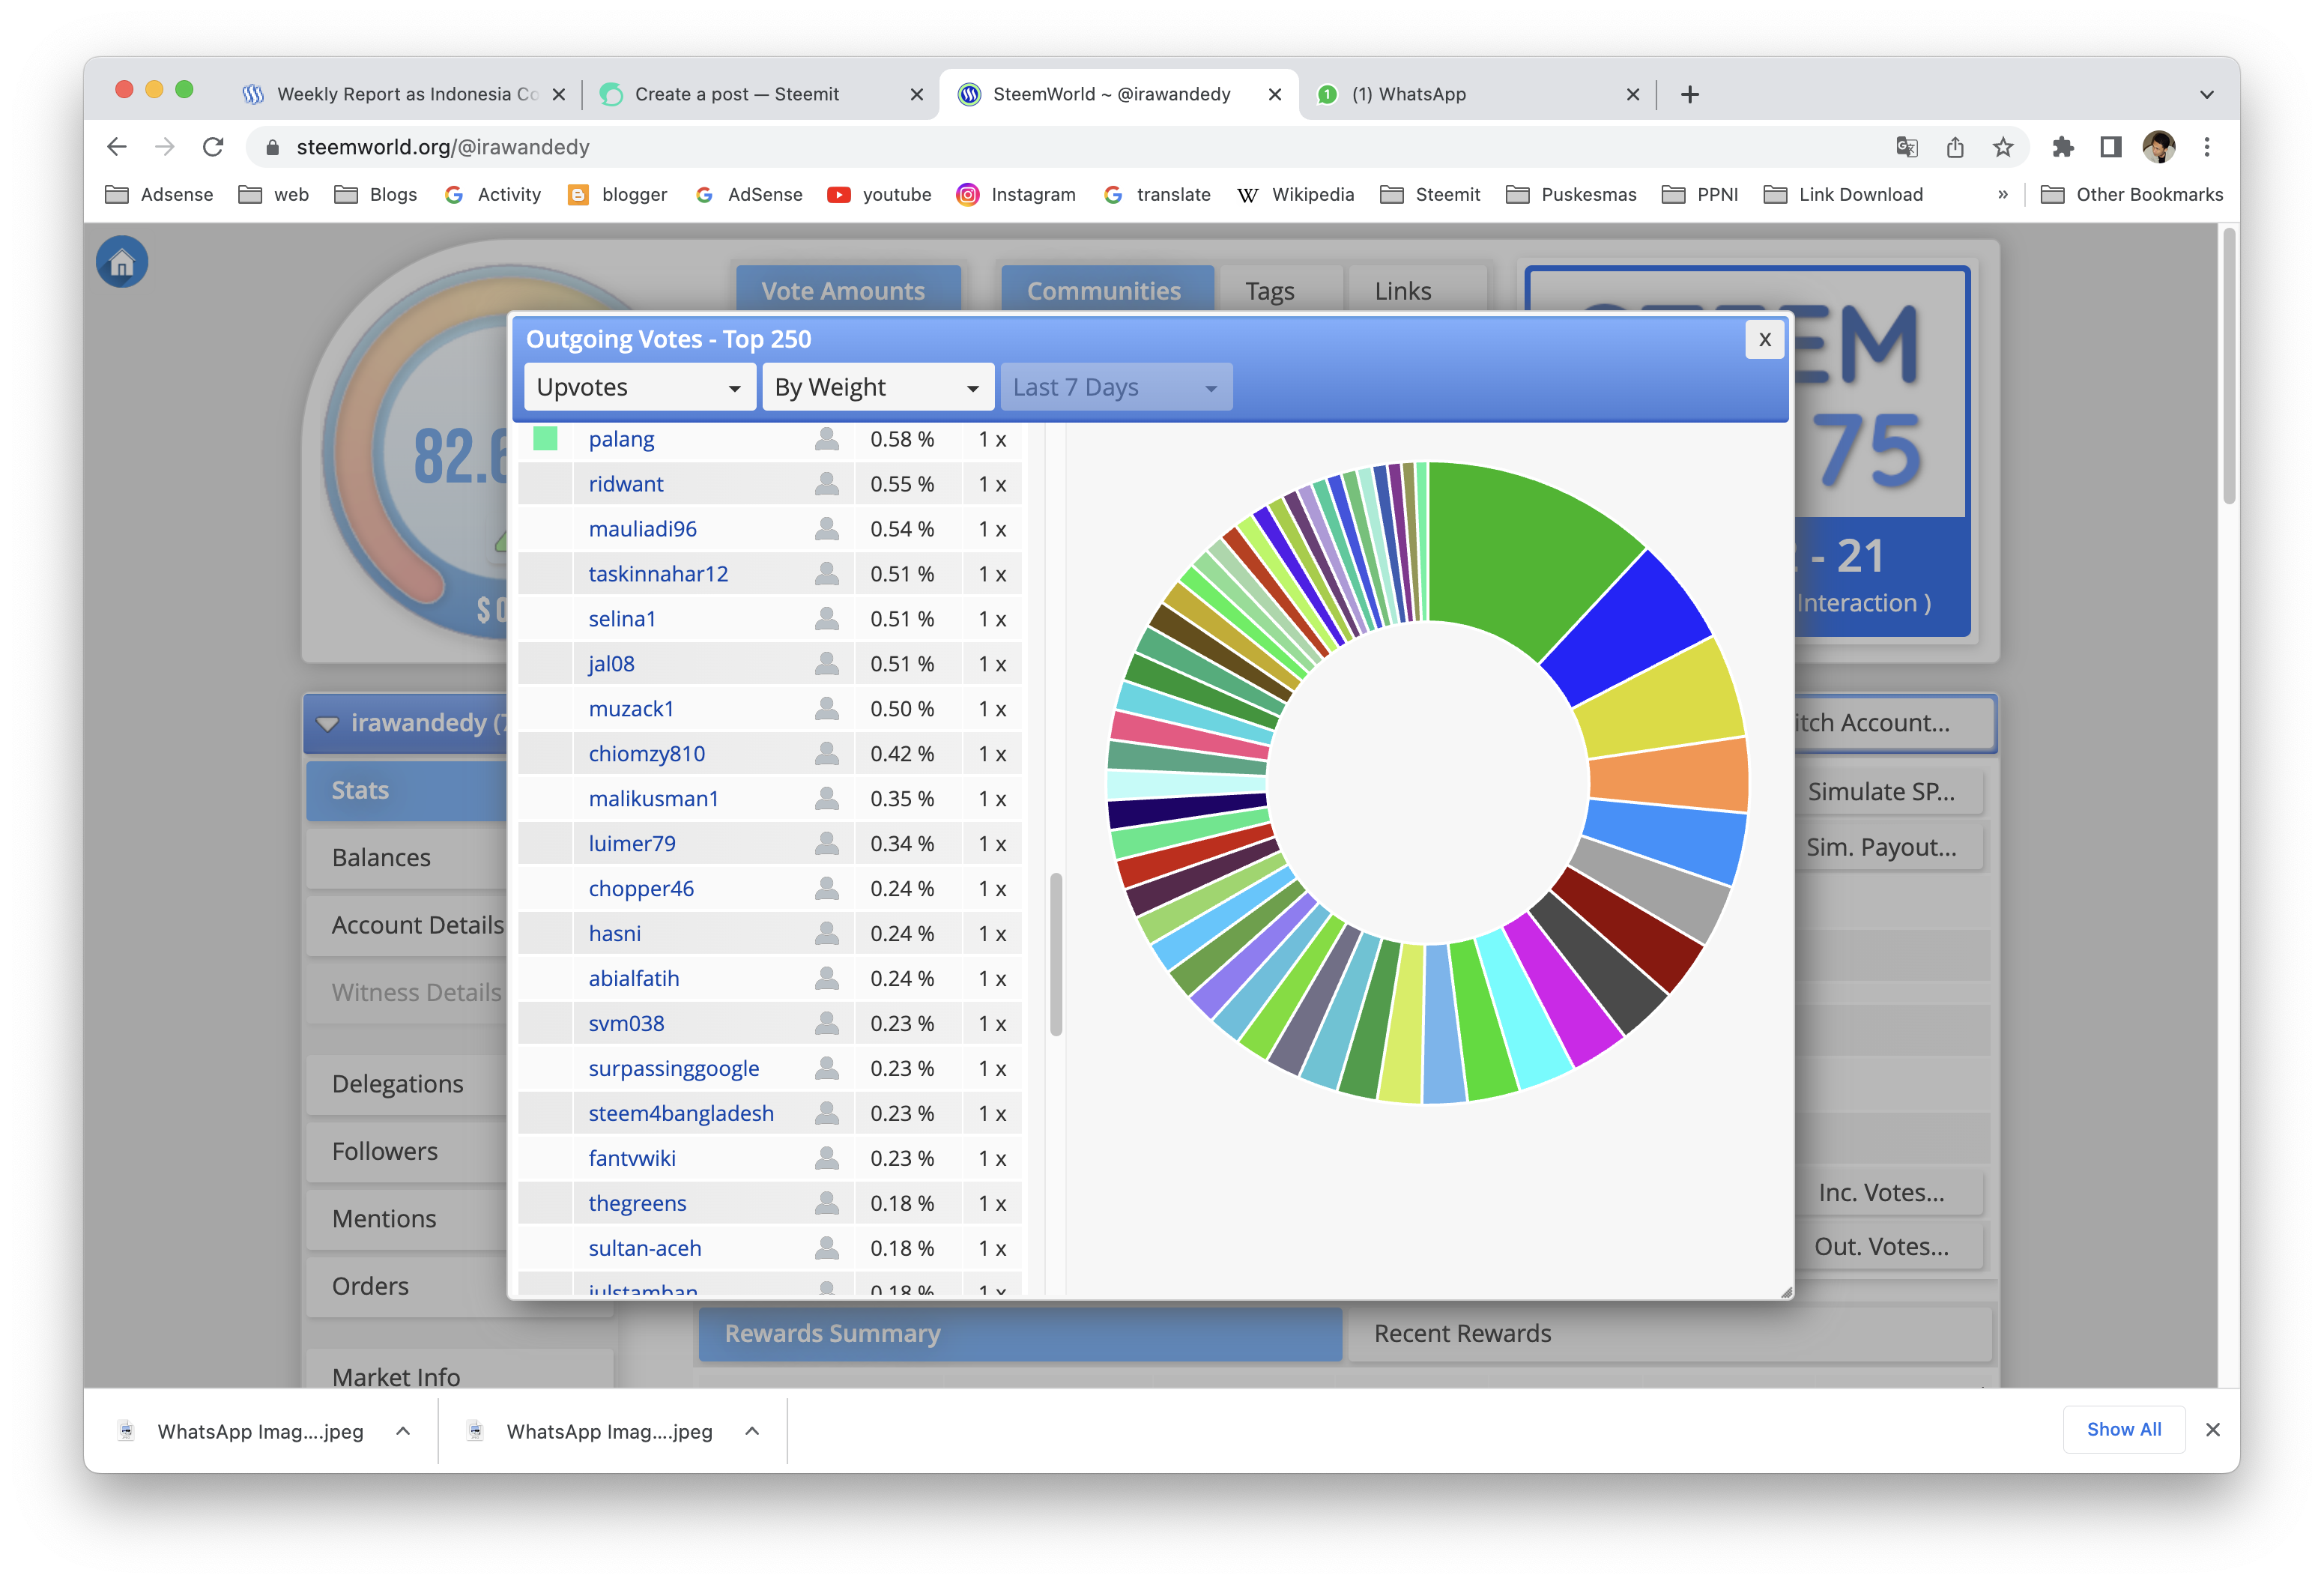Toggle the browser side panel icon
This screenshot has height=1584, width=2324.
click(2110, 147)
